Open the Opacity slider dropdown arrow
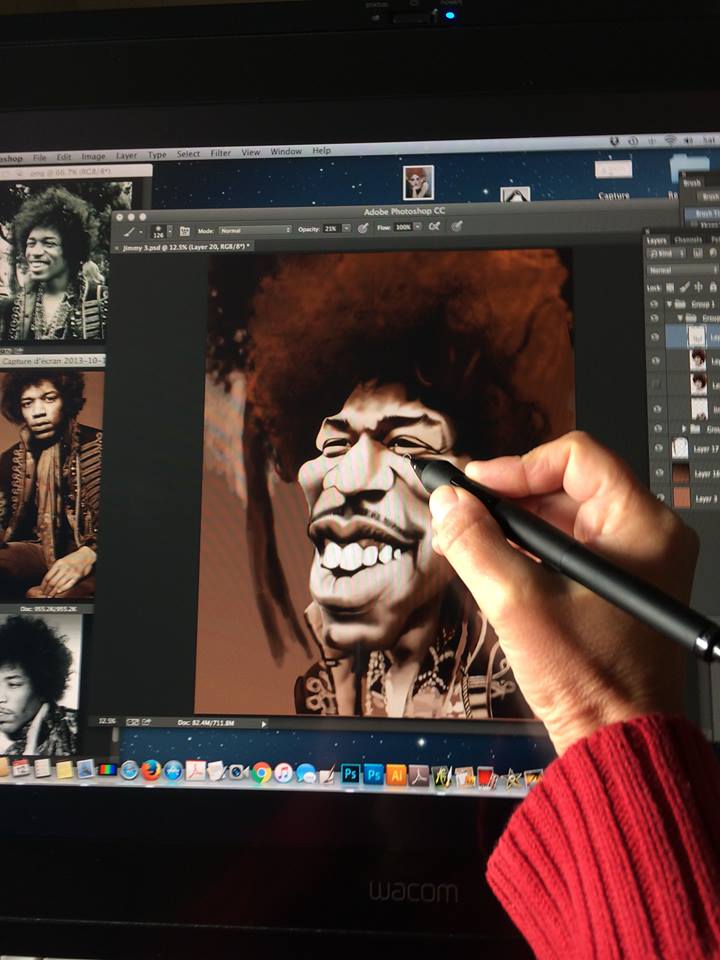The height and width of the screenshot is (960, 720). coord(346,228)
